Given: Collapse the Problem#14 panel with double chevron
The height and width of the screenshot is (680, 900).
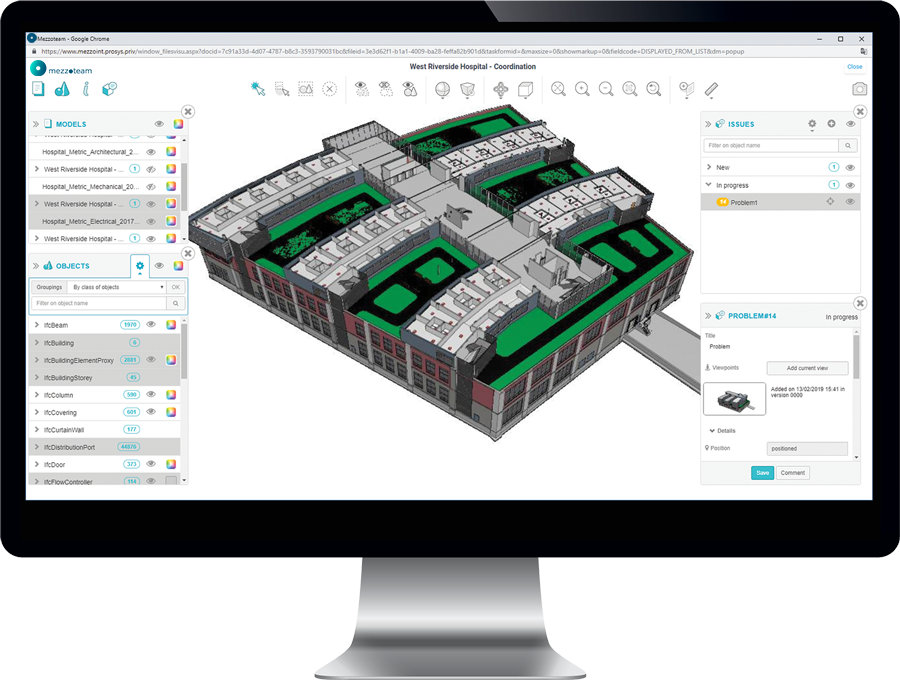Looking at the screenshot, I should tap(708, 316).
